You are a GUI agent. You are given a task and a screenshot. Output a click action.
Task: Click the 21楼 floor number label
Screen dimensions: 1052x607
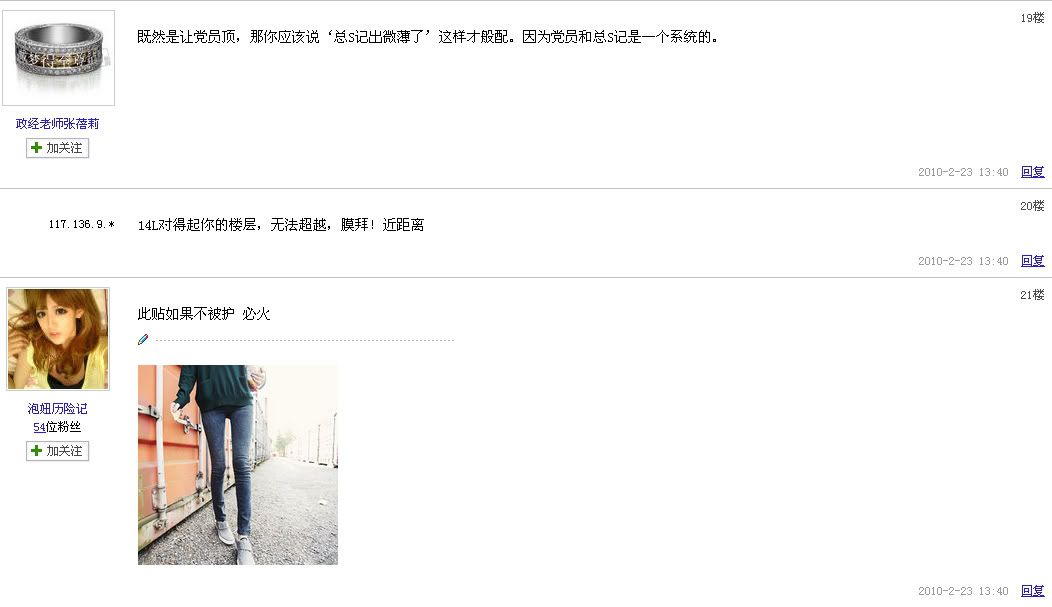(1032, 294)
